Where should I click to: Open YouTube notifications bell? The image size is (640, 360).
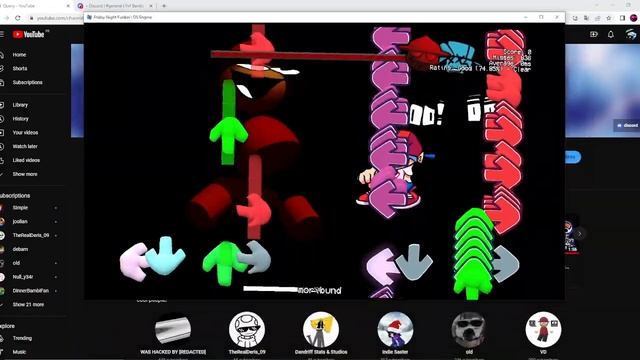611,35
